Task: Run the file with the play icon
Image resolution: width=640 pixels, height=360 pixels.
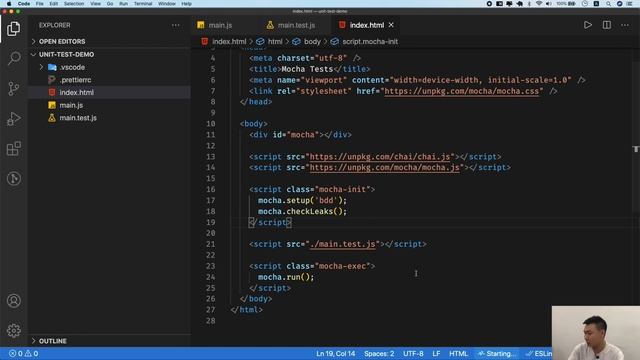Action: click(588, 25)
